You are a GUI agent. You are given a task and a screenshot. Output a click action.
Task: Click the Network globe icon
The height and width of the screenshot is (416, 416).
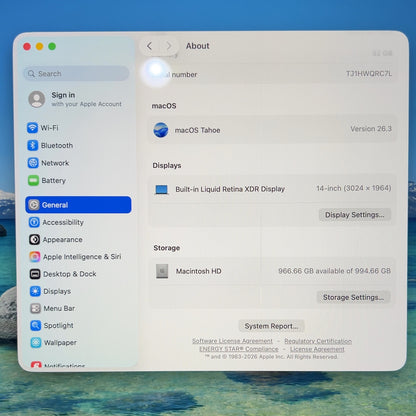coord(33,163)
